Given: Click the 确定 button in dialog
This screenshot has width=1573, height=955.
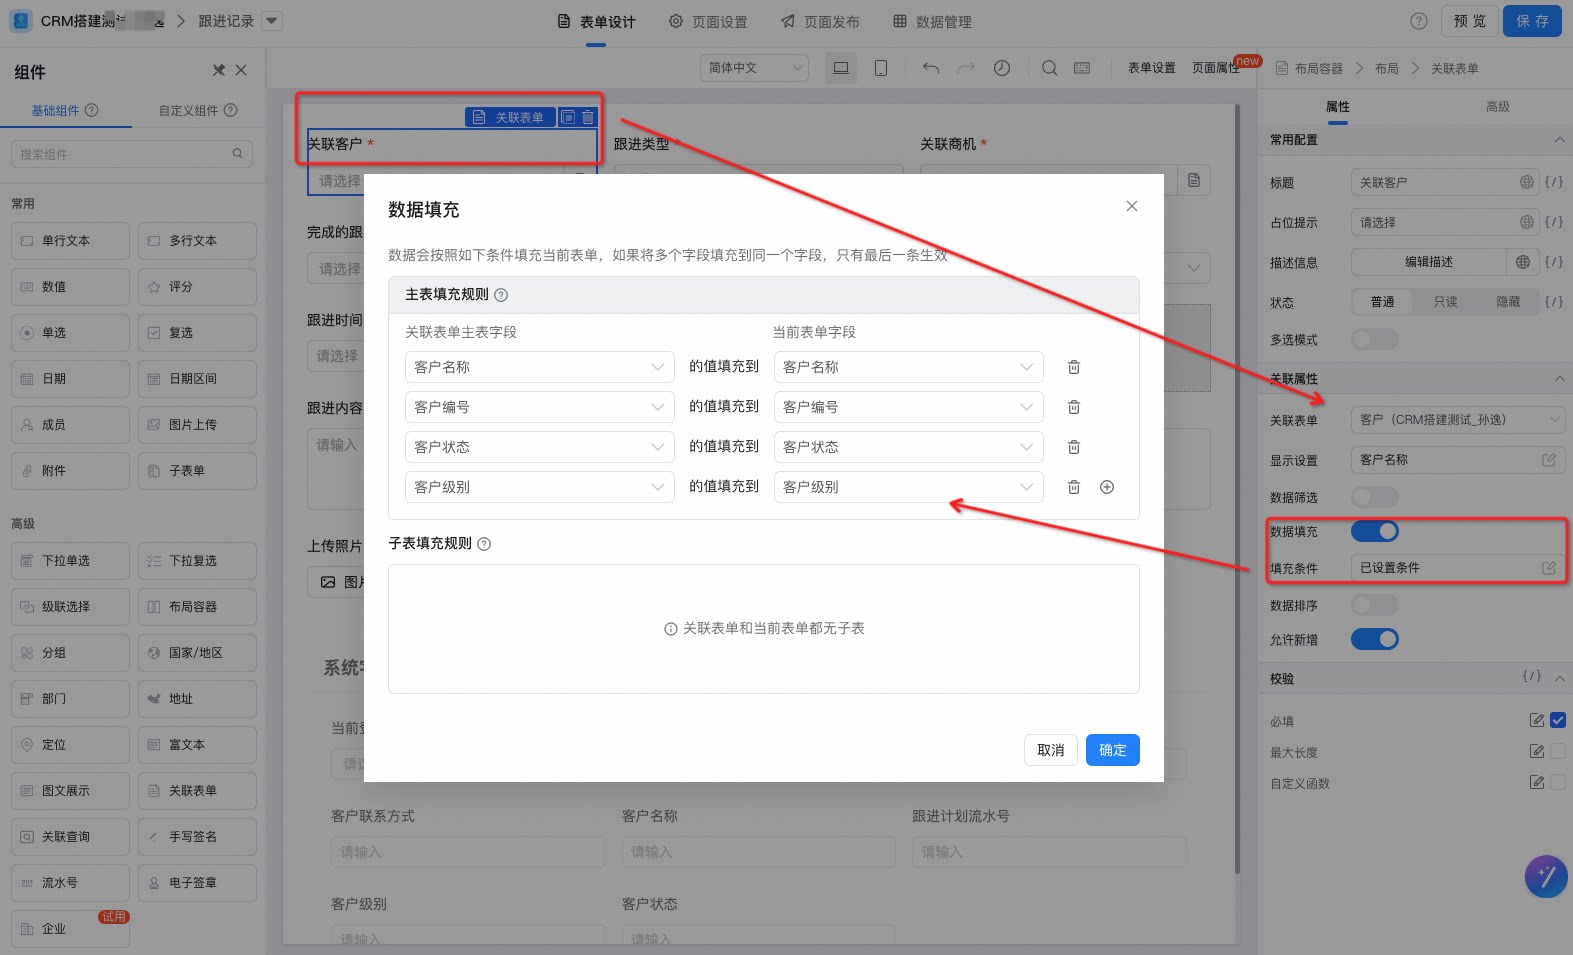Looking at the screenshot, I should (x=1112, y=750).
